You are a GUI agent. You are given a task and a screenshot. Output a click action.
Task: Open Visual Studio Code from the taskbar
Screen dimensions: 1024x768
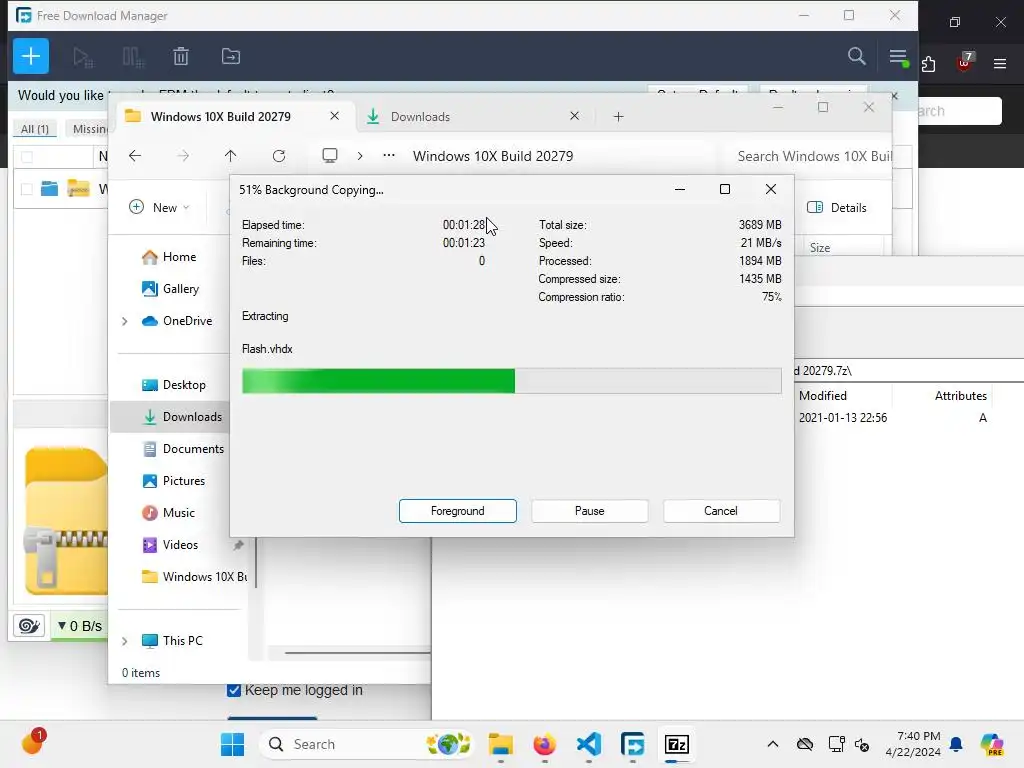point(589,744)
